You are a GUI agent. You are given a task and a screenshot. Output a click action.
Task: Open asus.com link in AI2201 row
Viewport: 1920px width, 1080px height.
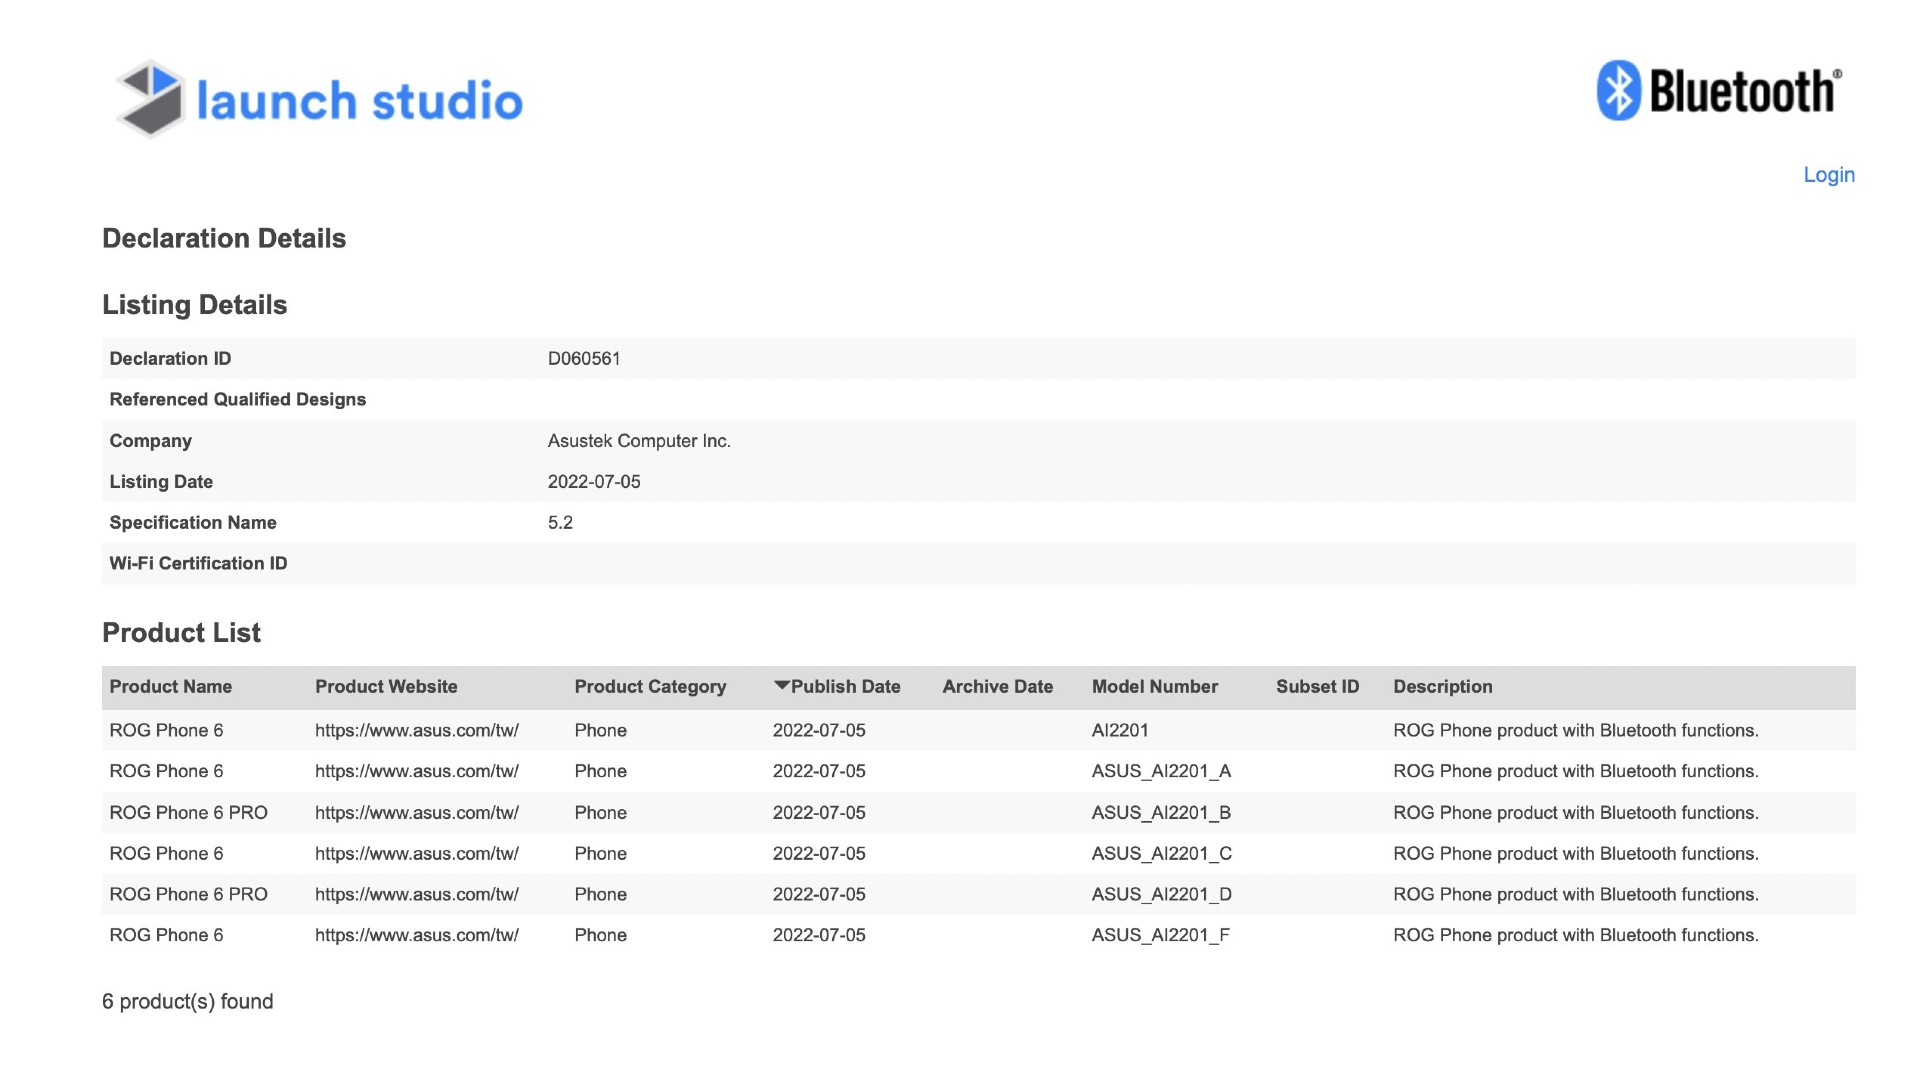tap(417, 731)
